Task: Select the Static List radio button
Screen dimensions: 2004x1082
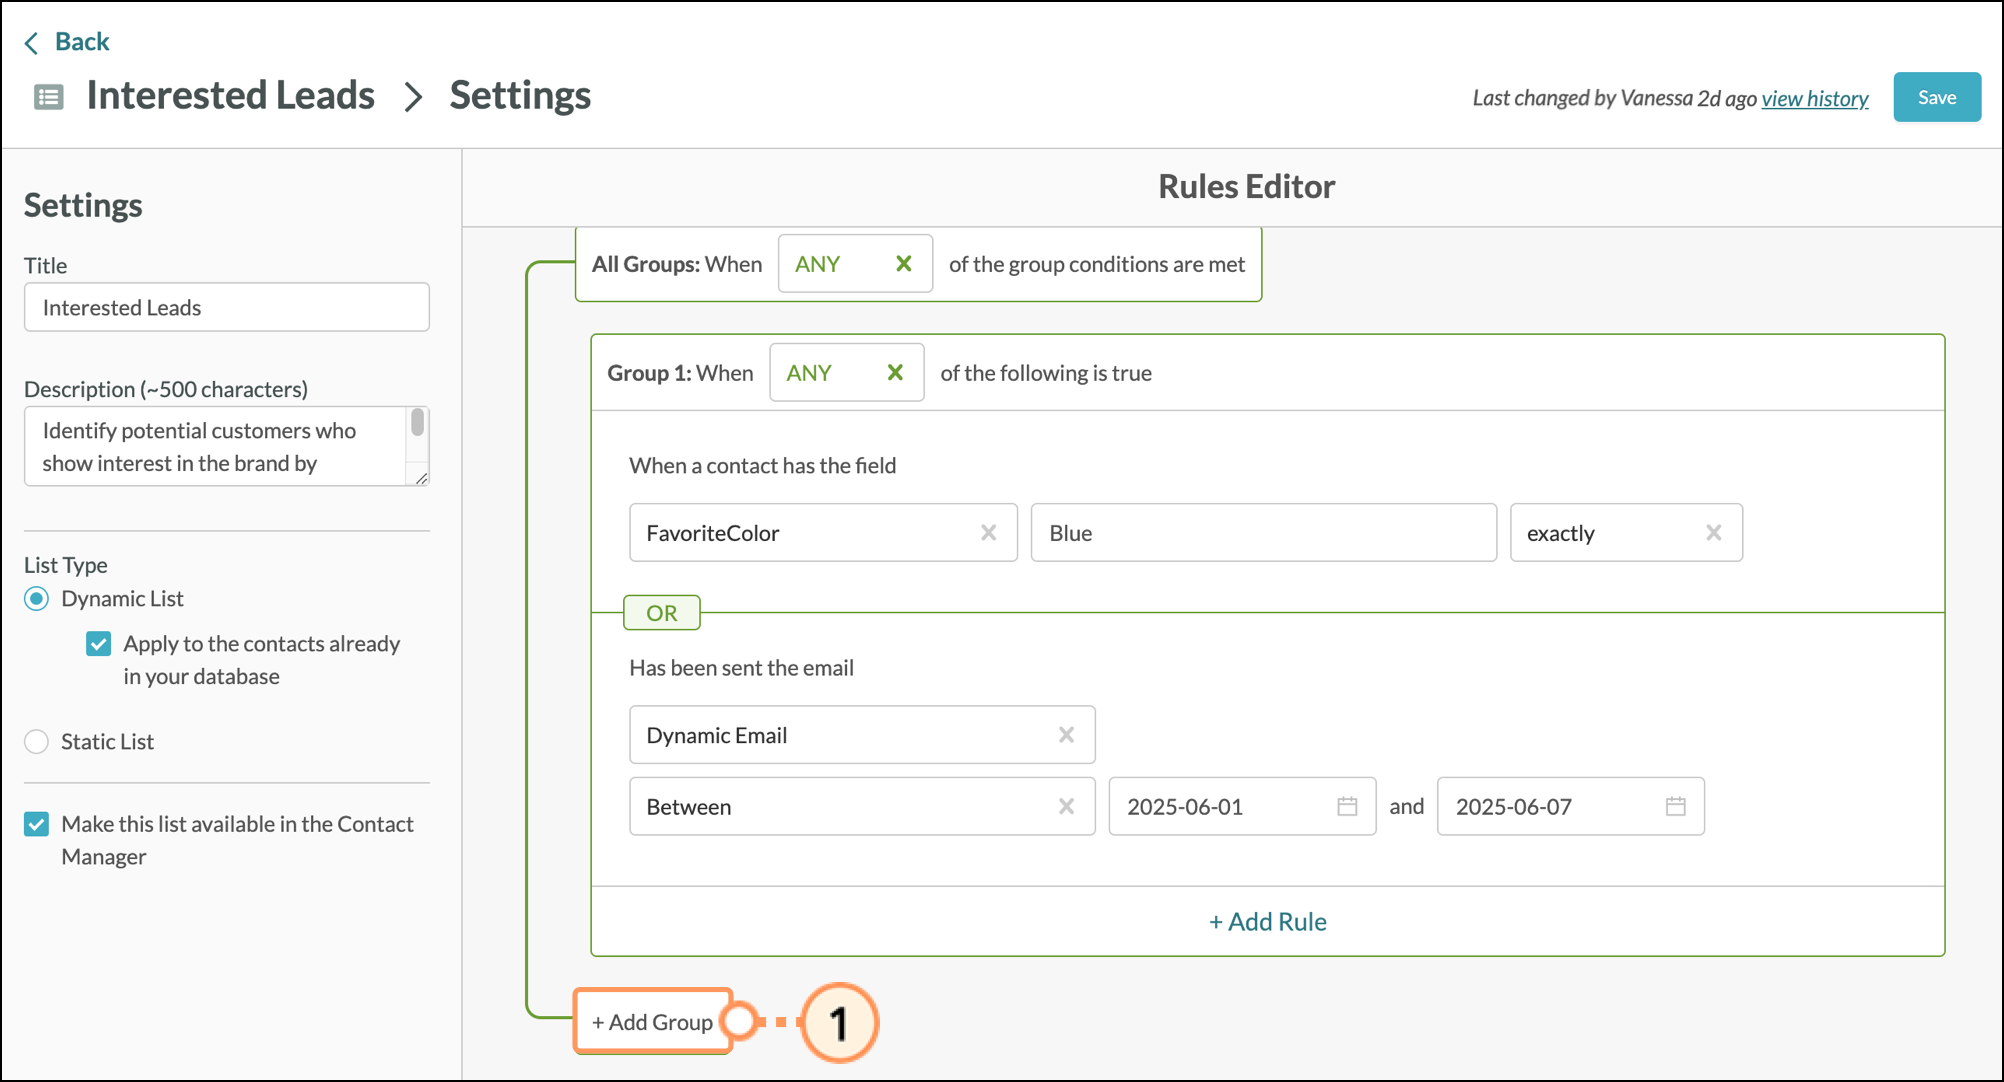Action: [37, 742]
